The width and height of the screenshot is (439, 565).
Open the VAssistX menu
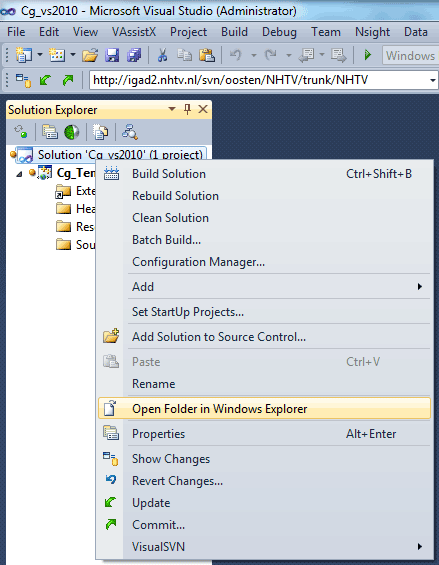pos(134,32)
